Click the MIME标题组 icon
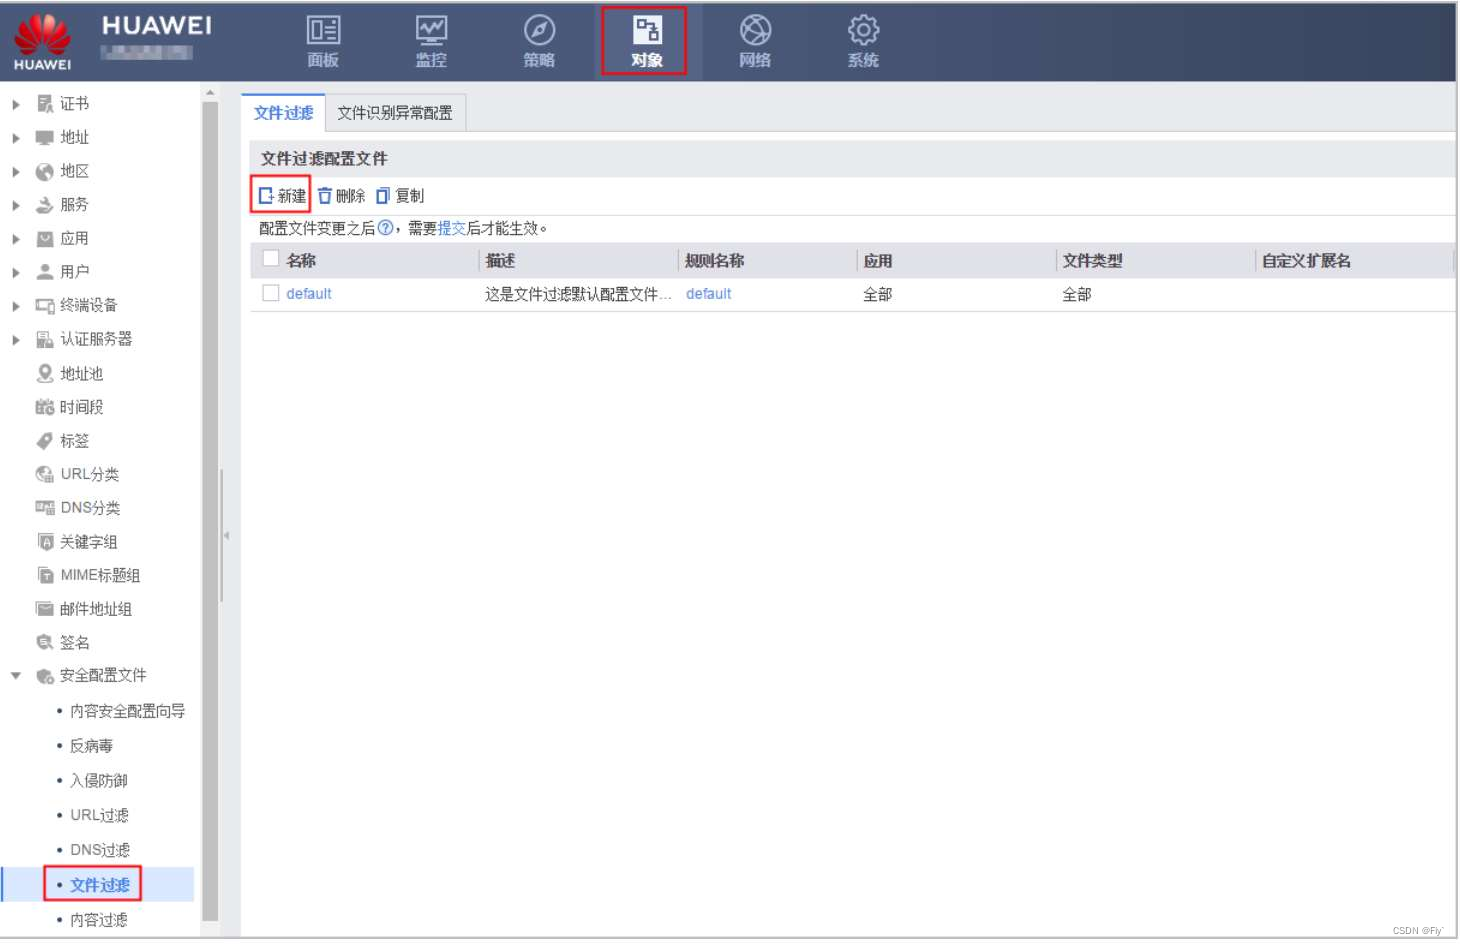This screenshot has height=945, width=1460. pos(45,576)
